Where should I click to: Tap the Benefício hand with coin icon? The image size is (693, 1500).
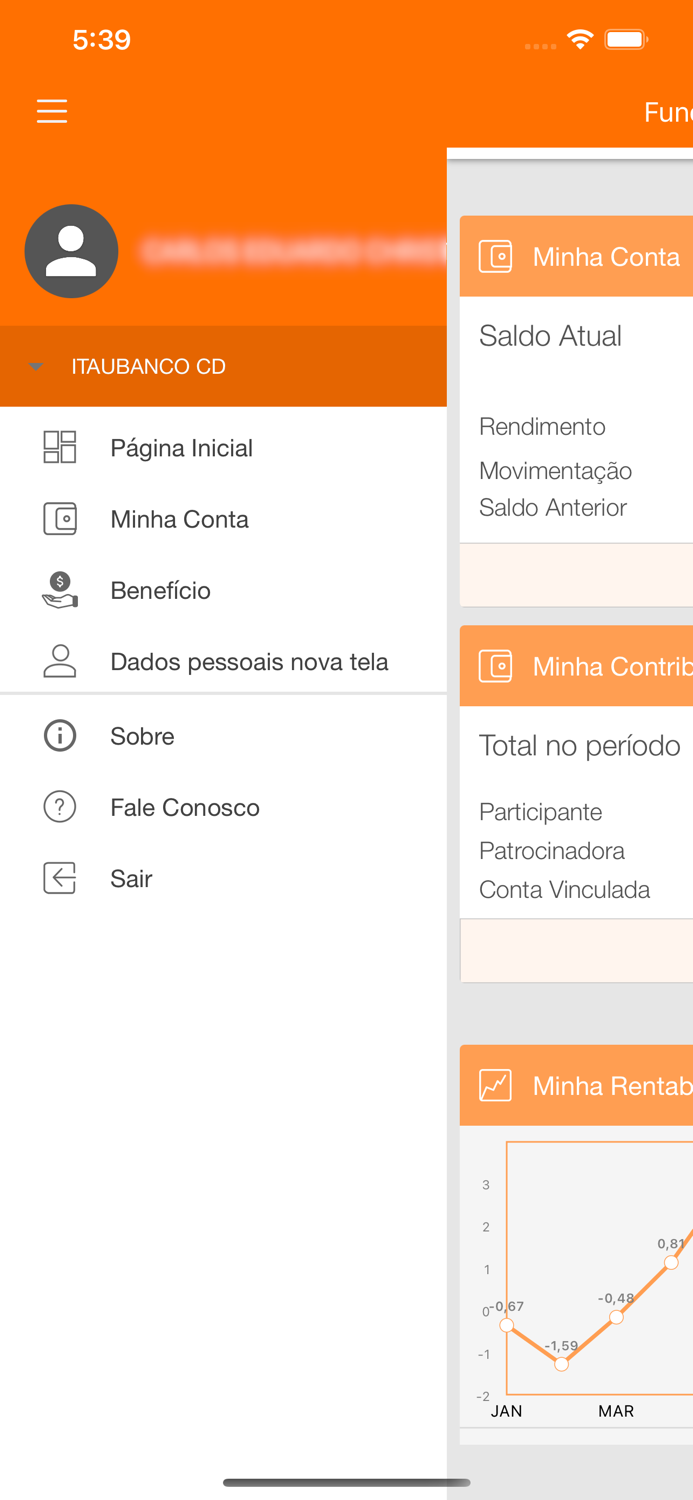pos(59,590)
